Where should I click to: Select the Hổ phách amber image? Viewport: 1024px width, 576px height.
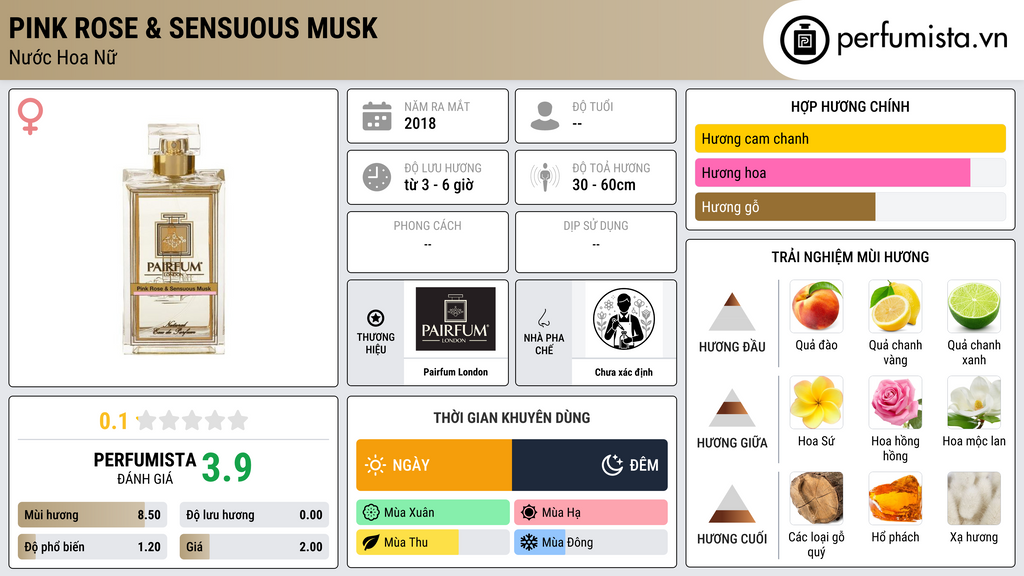tap(895, 498)
